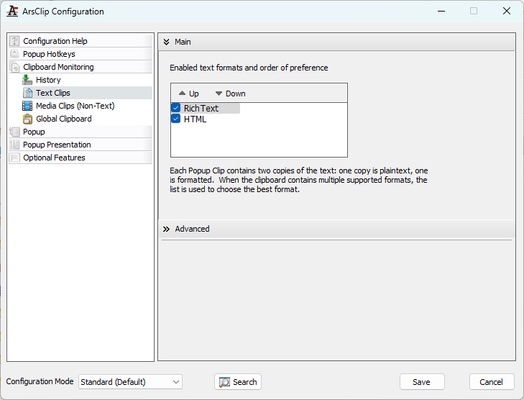The width and height of the screenshot is (524, 400).
Task: Go to History settings
Action: tap(48, 80)
